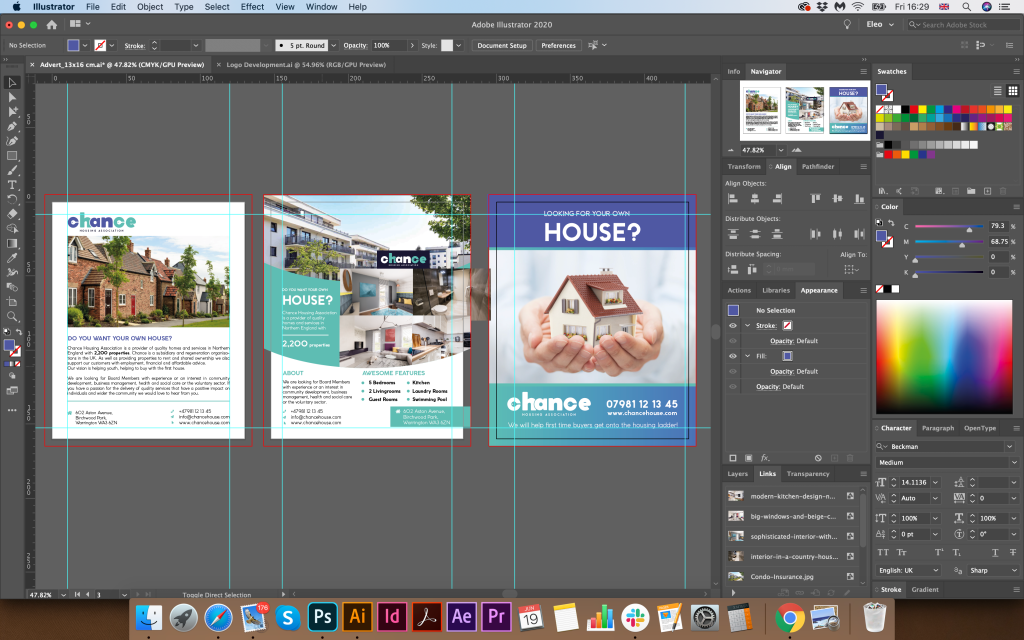Image resolution: width=1024 pixels, height=640 pixels.
Task: Toggle visibility of the Stroke attribute
Action: [x=733, y=326]
